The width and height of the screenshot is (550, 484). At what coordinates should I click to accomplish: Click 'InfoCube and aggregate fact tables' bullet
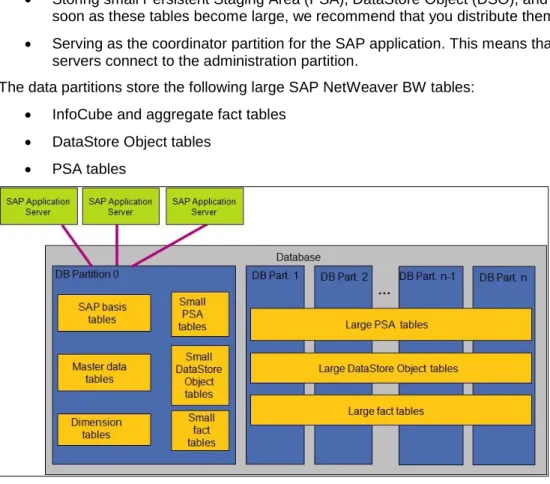pos(169,115)
